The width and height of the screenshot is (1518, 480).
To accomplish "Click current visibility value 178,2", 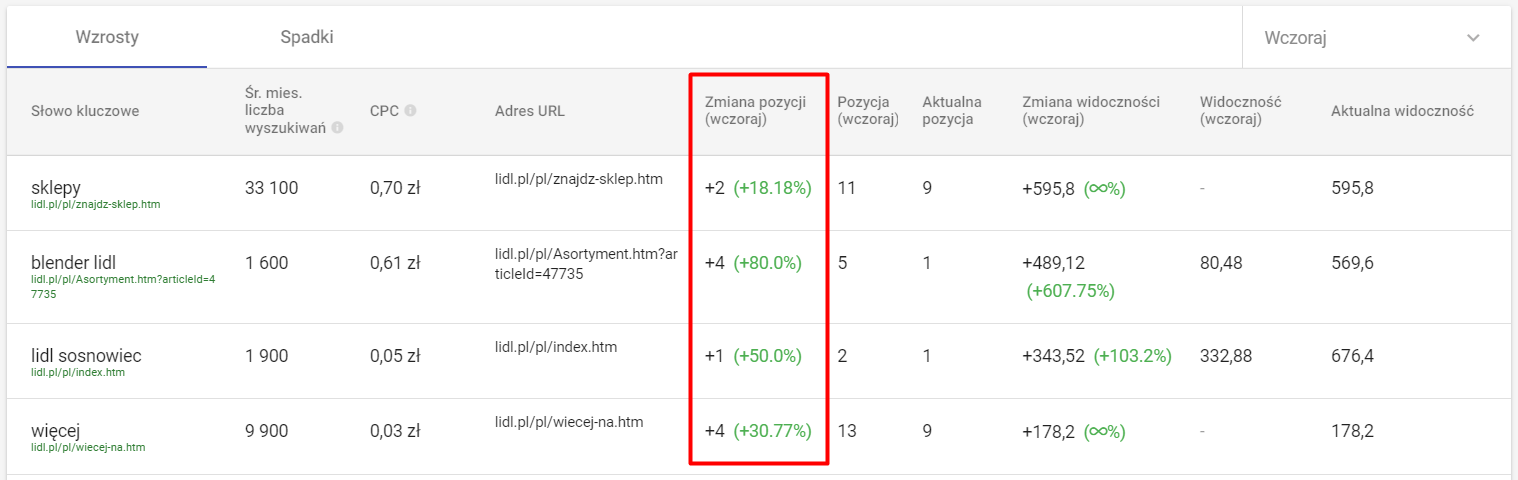I will pyautogui.click(x=1352, y=431).
